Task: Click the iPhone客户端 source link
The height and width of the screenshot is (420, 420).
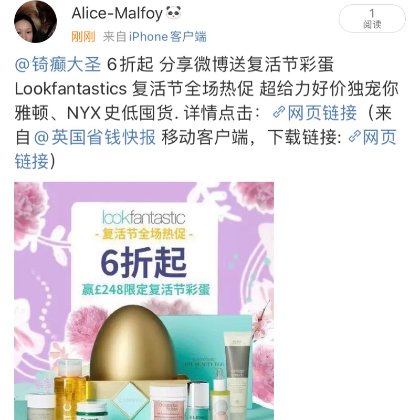Action: pos(168,36)
